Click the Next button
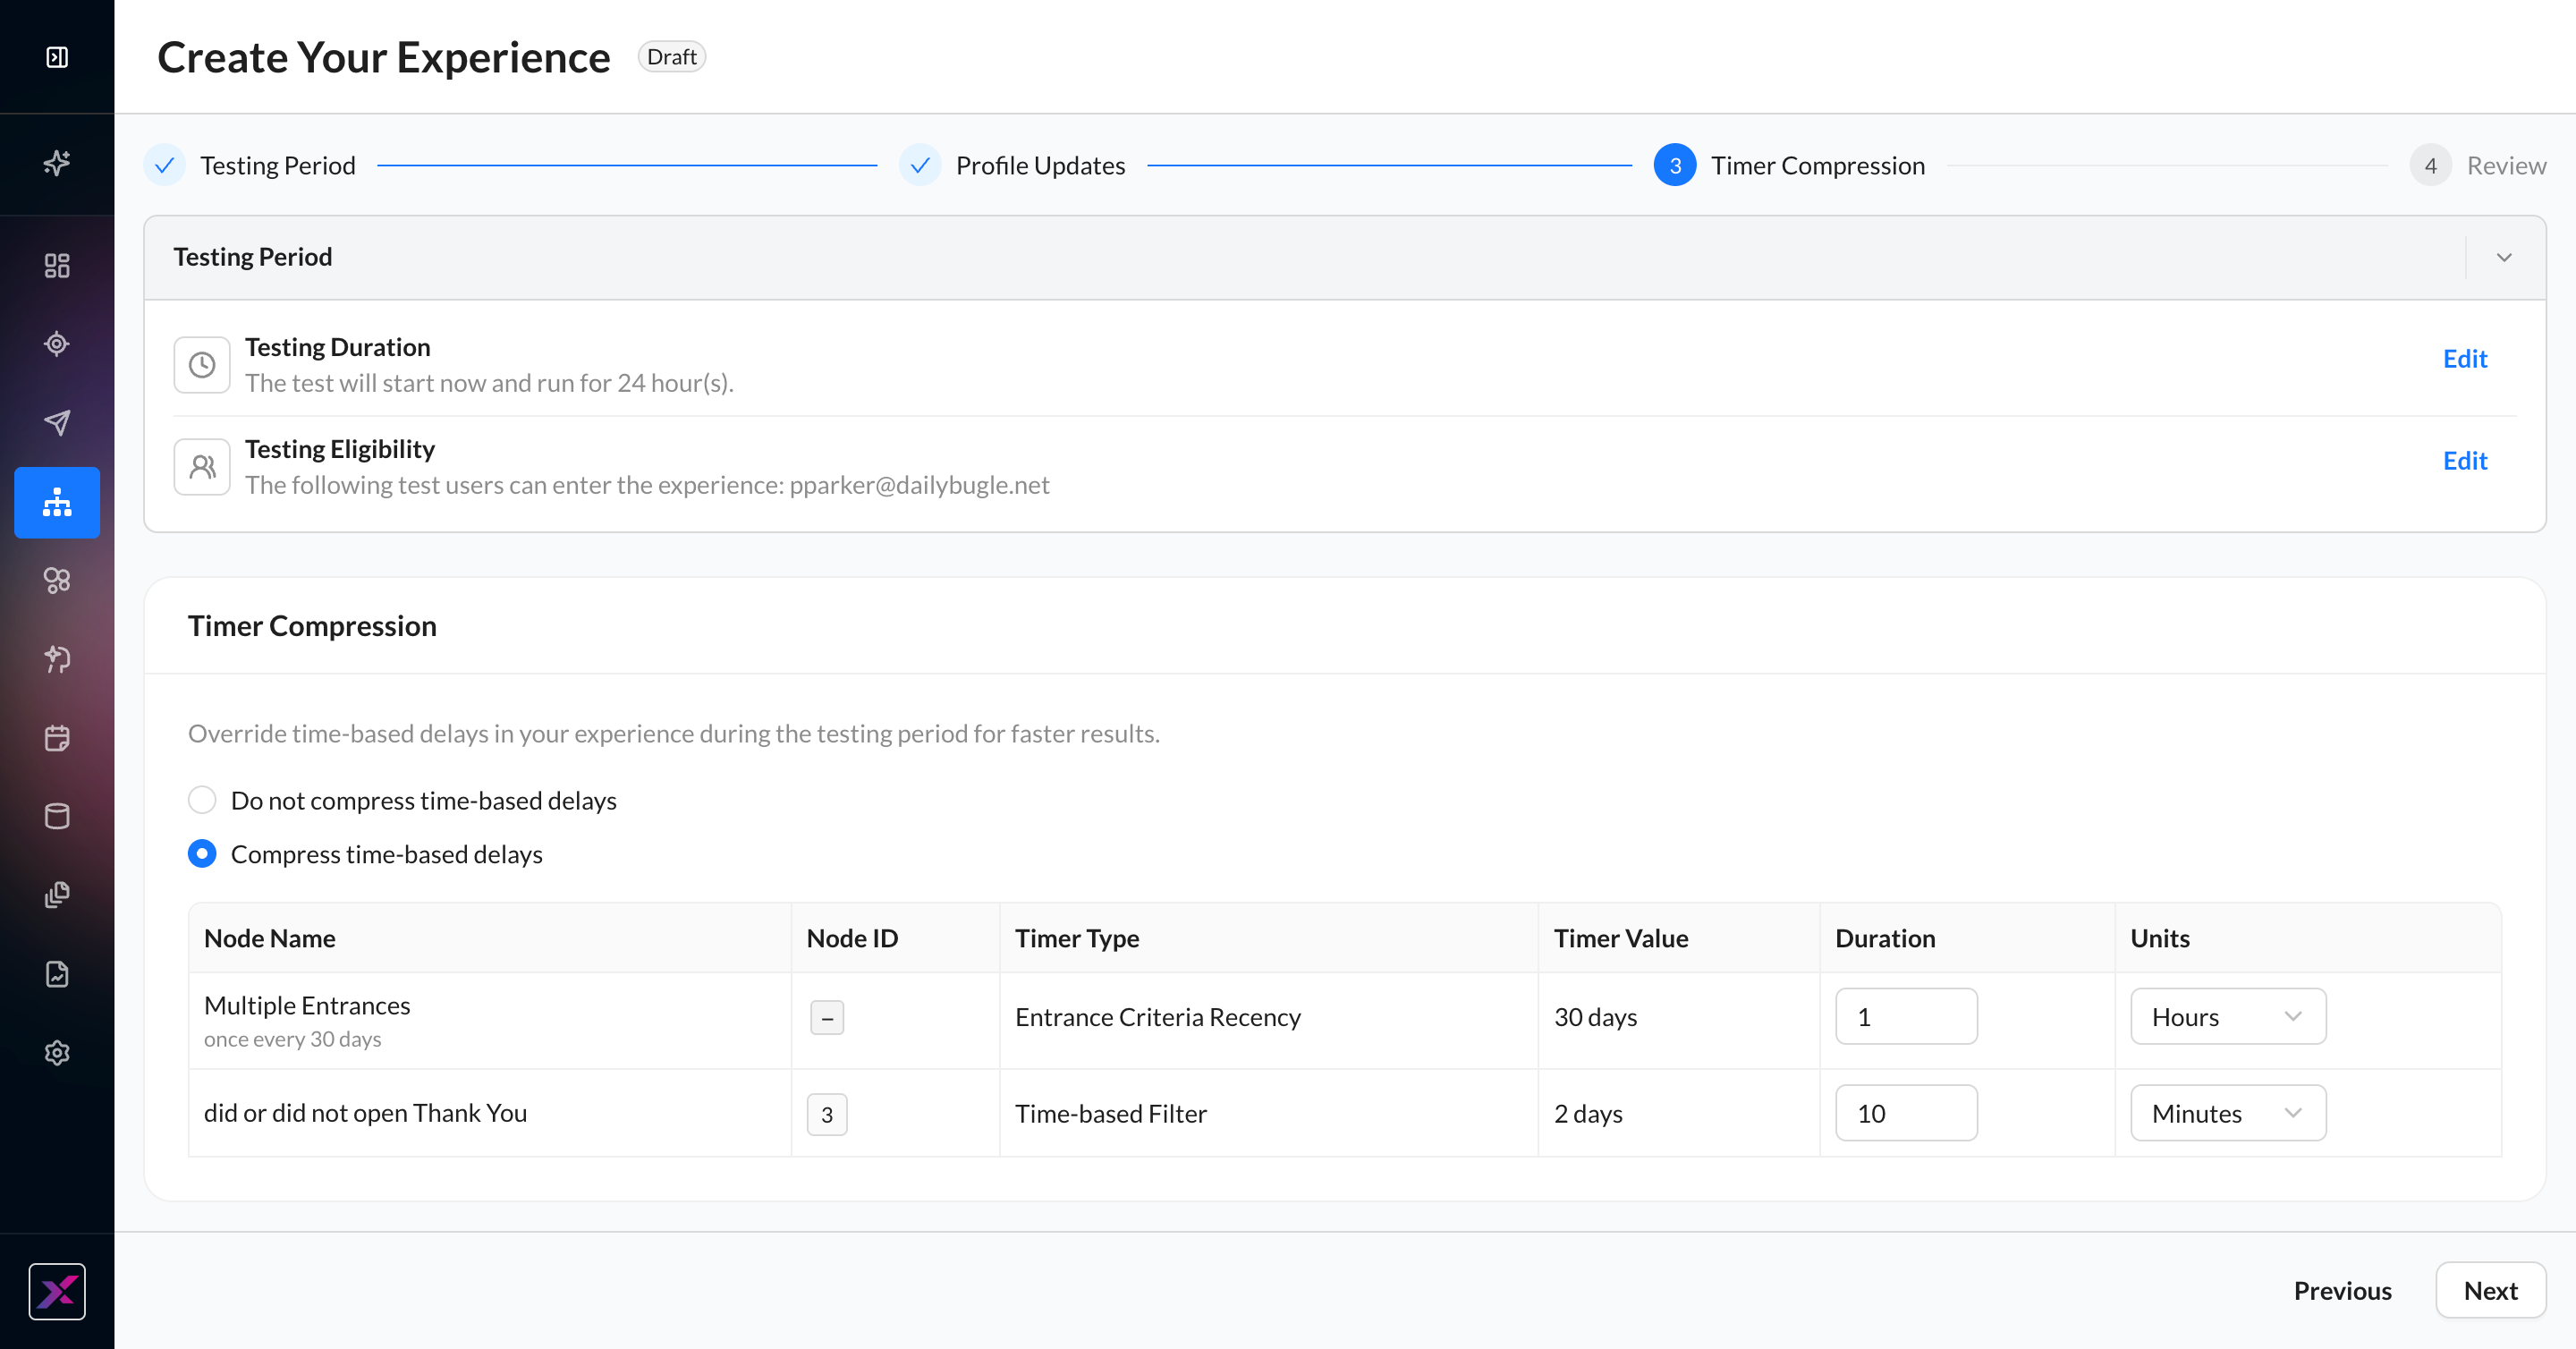The image size is (2576, 1349). pyautogui.click(x=2490, y=1290)
